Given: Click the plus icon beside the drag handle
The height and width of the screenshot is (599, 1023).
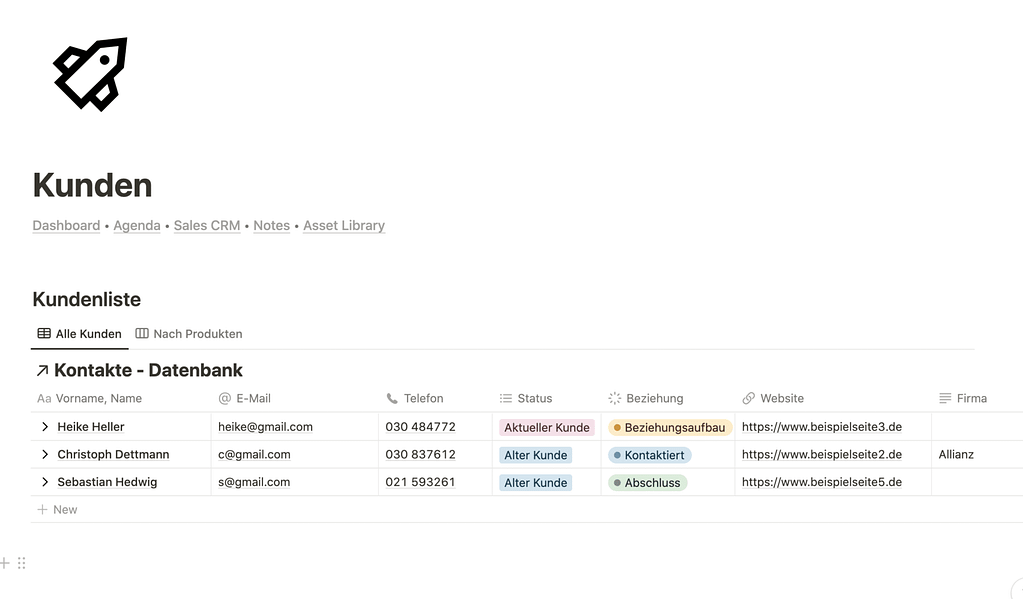Looking at the screenshot, I should pyautogui.click(x=5, y=563).
